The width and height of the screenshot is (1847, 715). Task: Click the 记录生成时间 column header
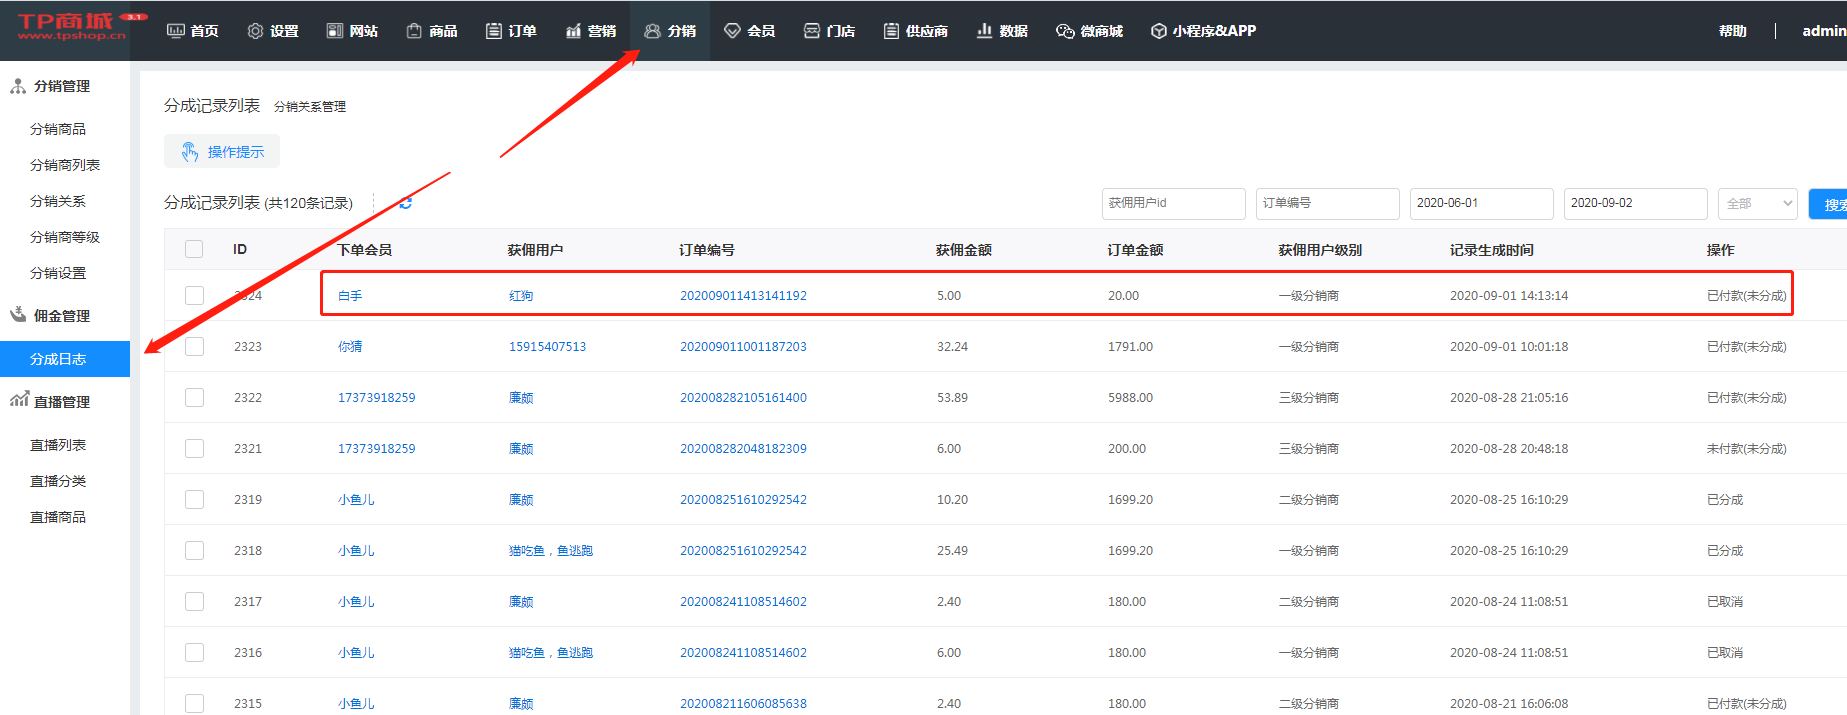[1491, 250]
